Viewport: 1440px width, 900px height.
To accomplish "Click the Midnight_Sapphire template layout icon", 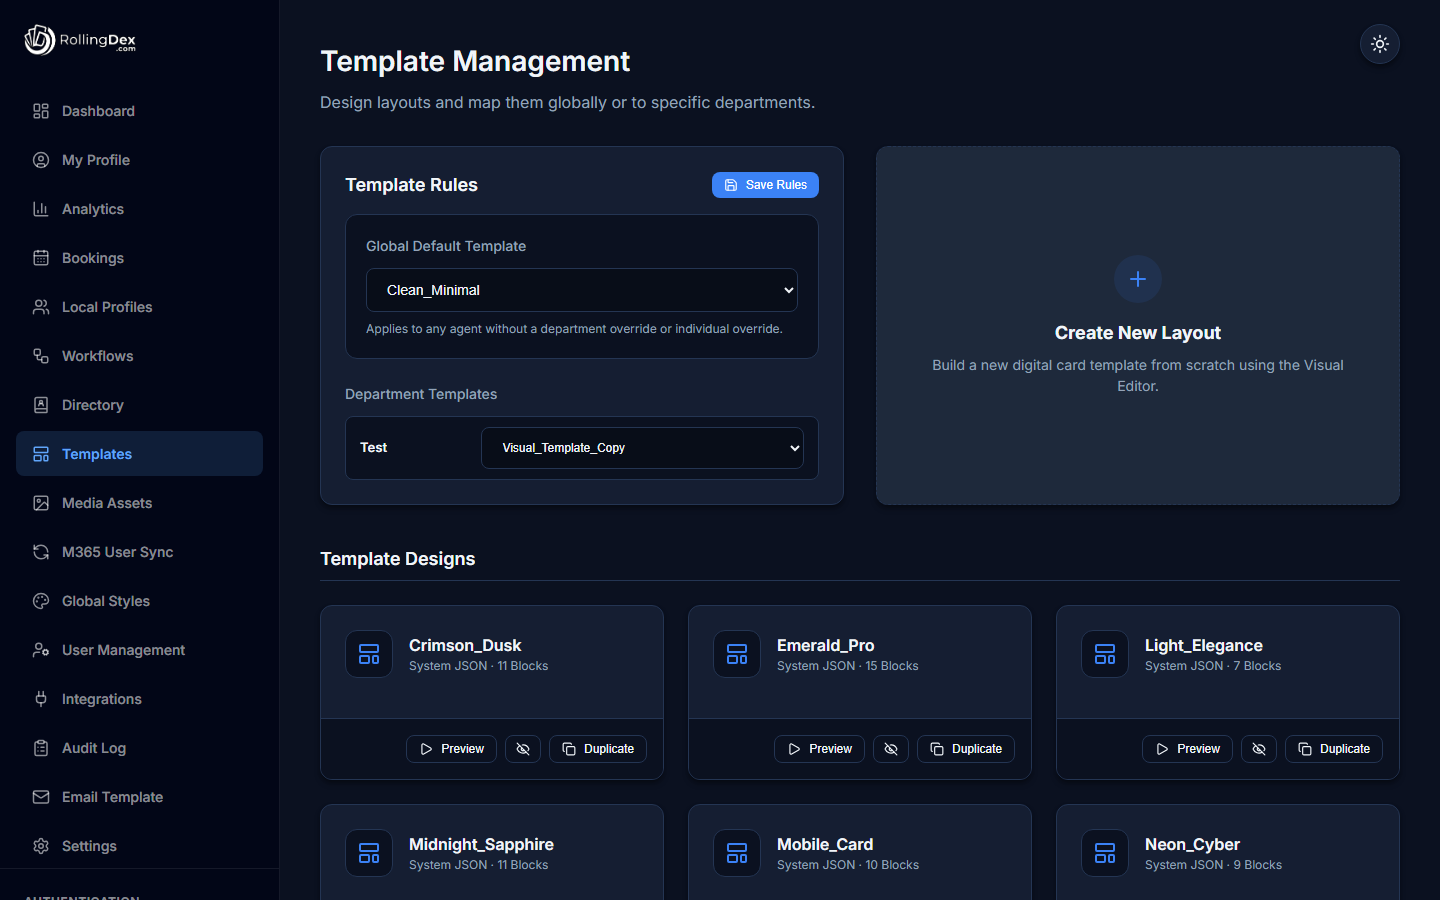I will 369,853.
